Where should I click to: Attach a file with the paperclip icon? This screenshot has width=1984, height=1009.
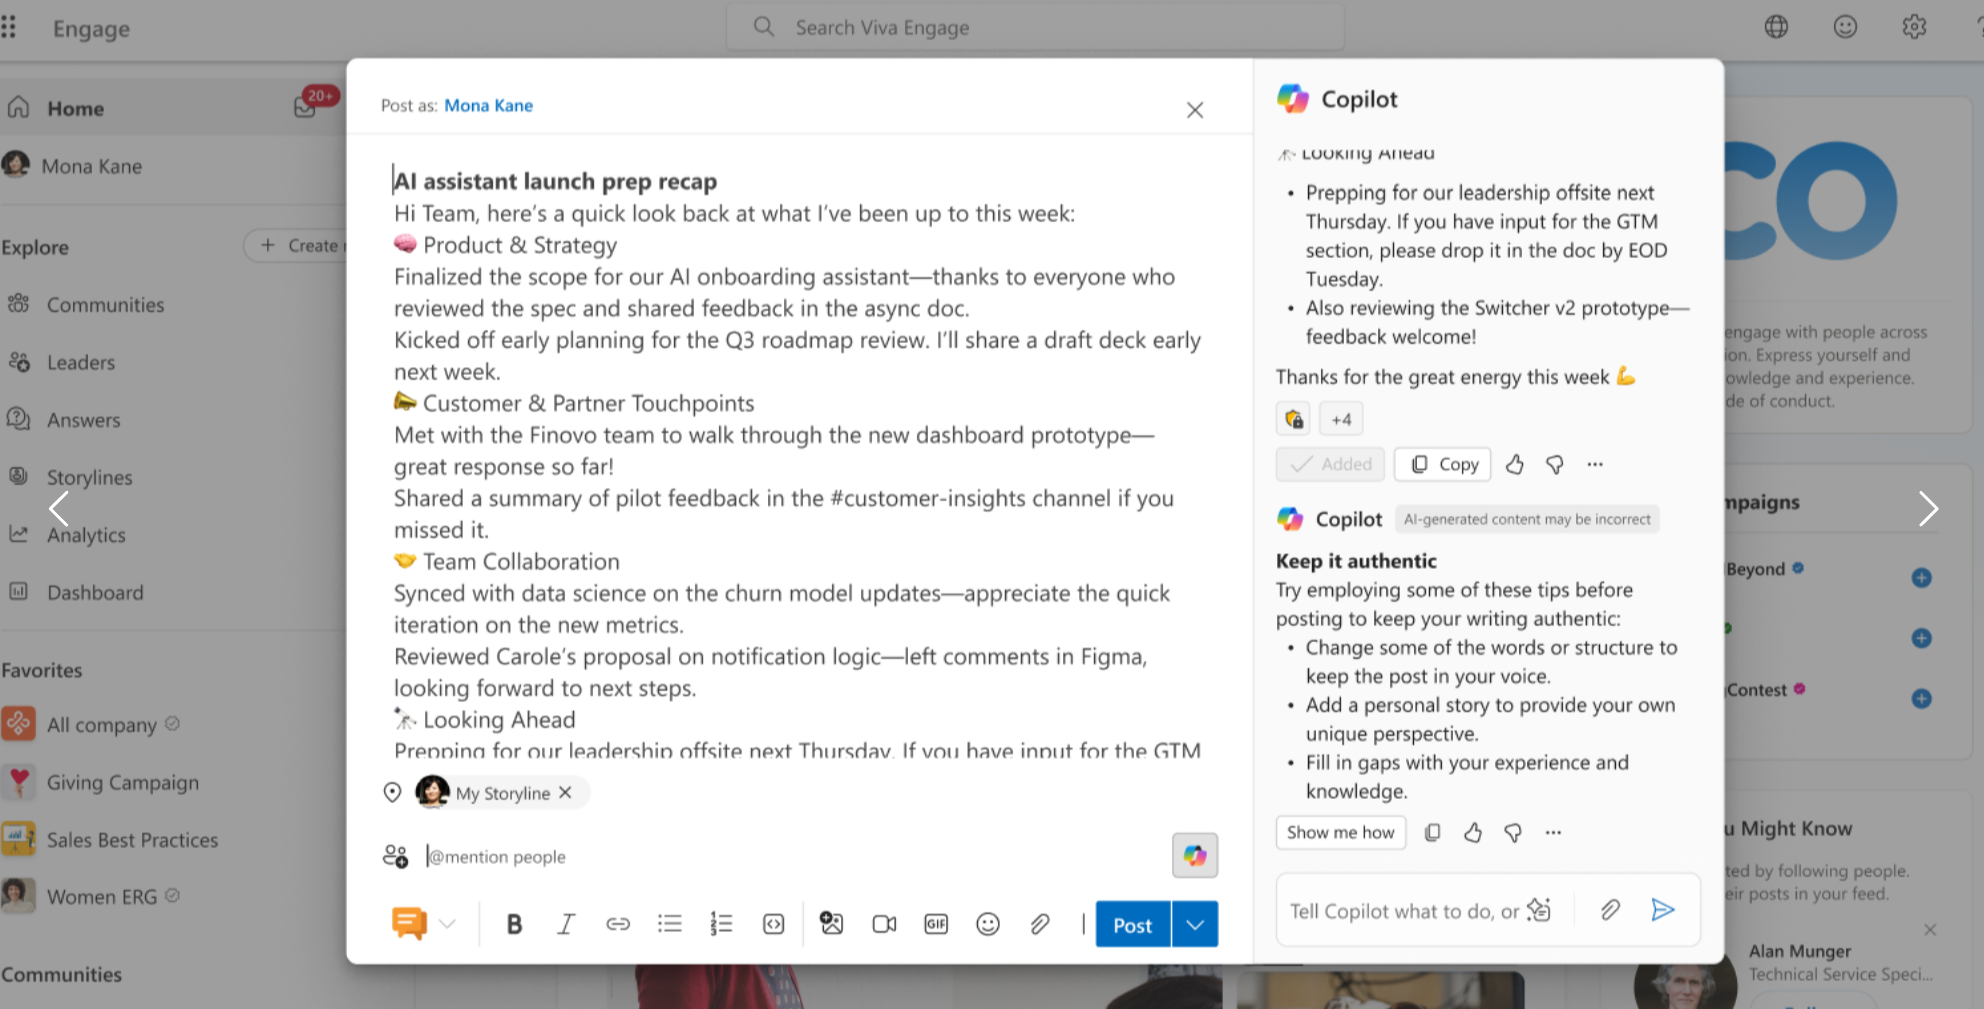[1040, 924]
